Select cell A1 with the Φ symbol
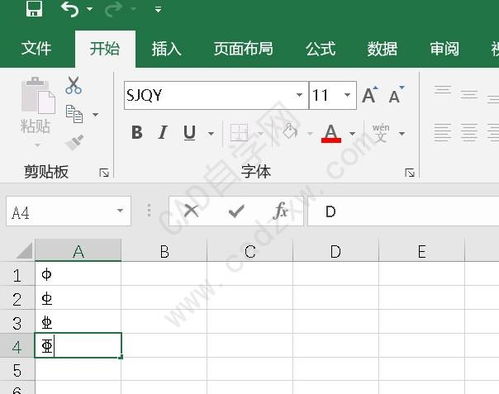The width and height of the screenshot is (499, 394). 78,274
